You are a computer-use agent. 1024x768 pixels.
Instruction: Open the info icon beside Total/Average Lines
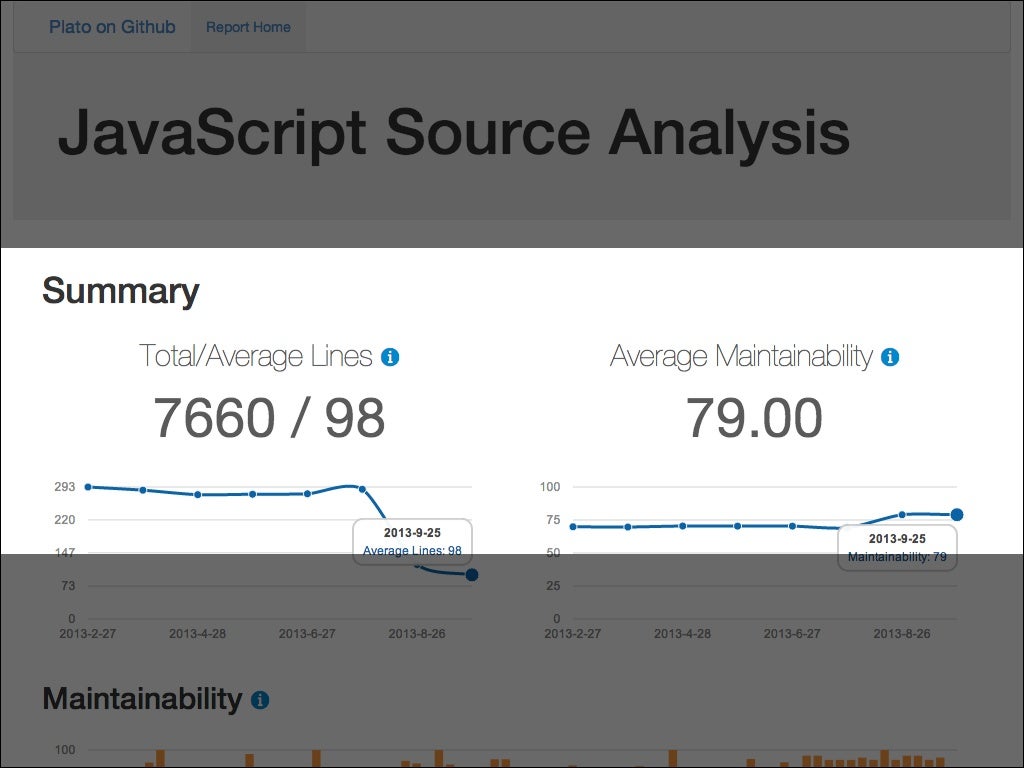coord(390,357)
